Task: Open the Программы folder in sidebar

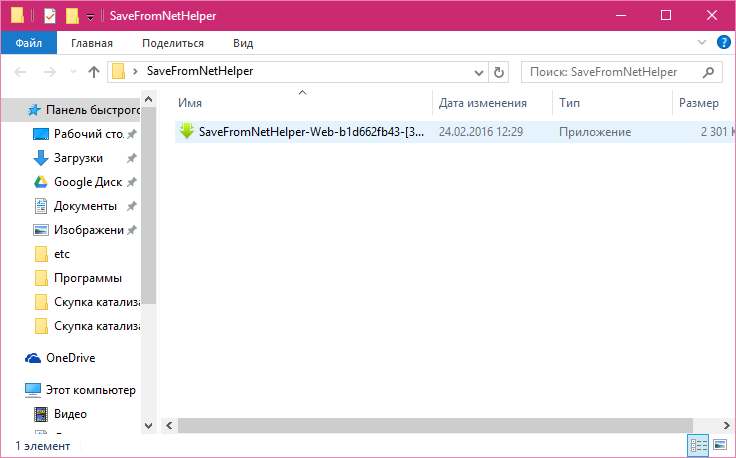Action: pos(88,278)
